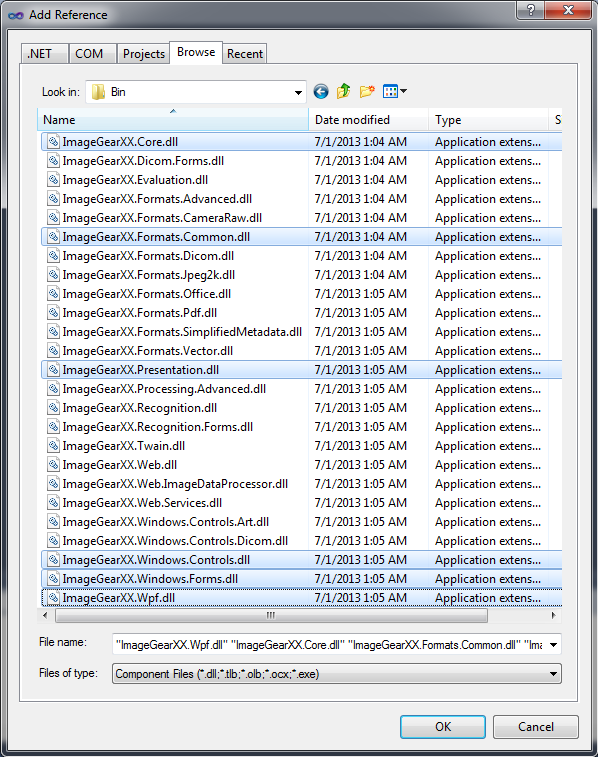The width and height of the screenshot is (598, 757).
Task: Click the ImageGearXX.Web.dll file icon
Action: (x=54, y=465)
